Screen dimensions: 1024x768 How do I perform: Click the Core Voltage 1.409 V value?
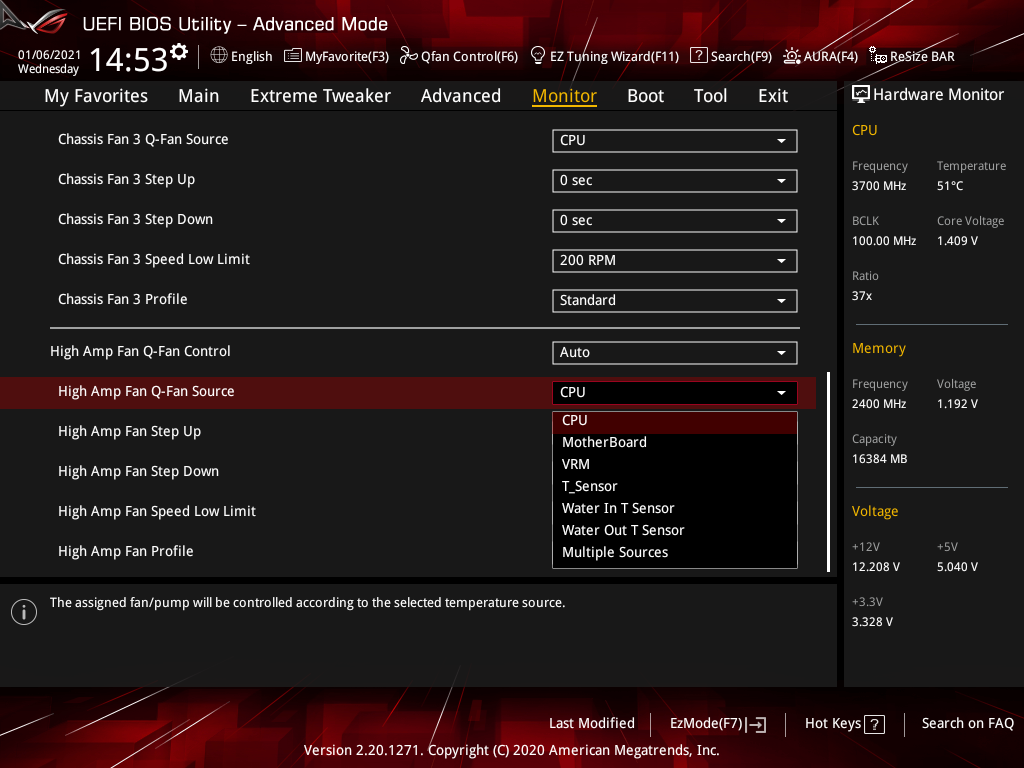957,241
